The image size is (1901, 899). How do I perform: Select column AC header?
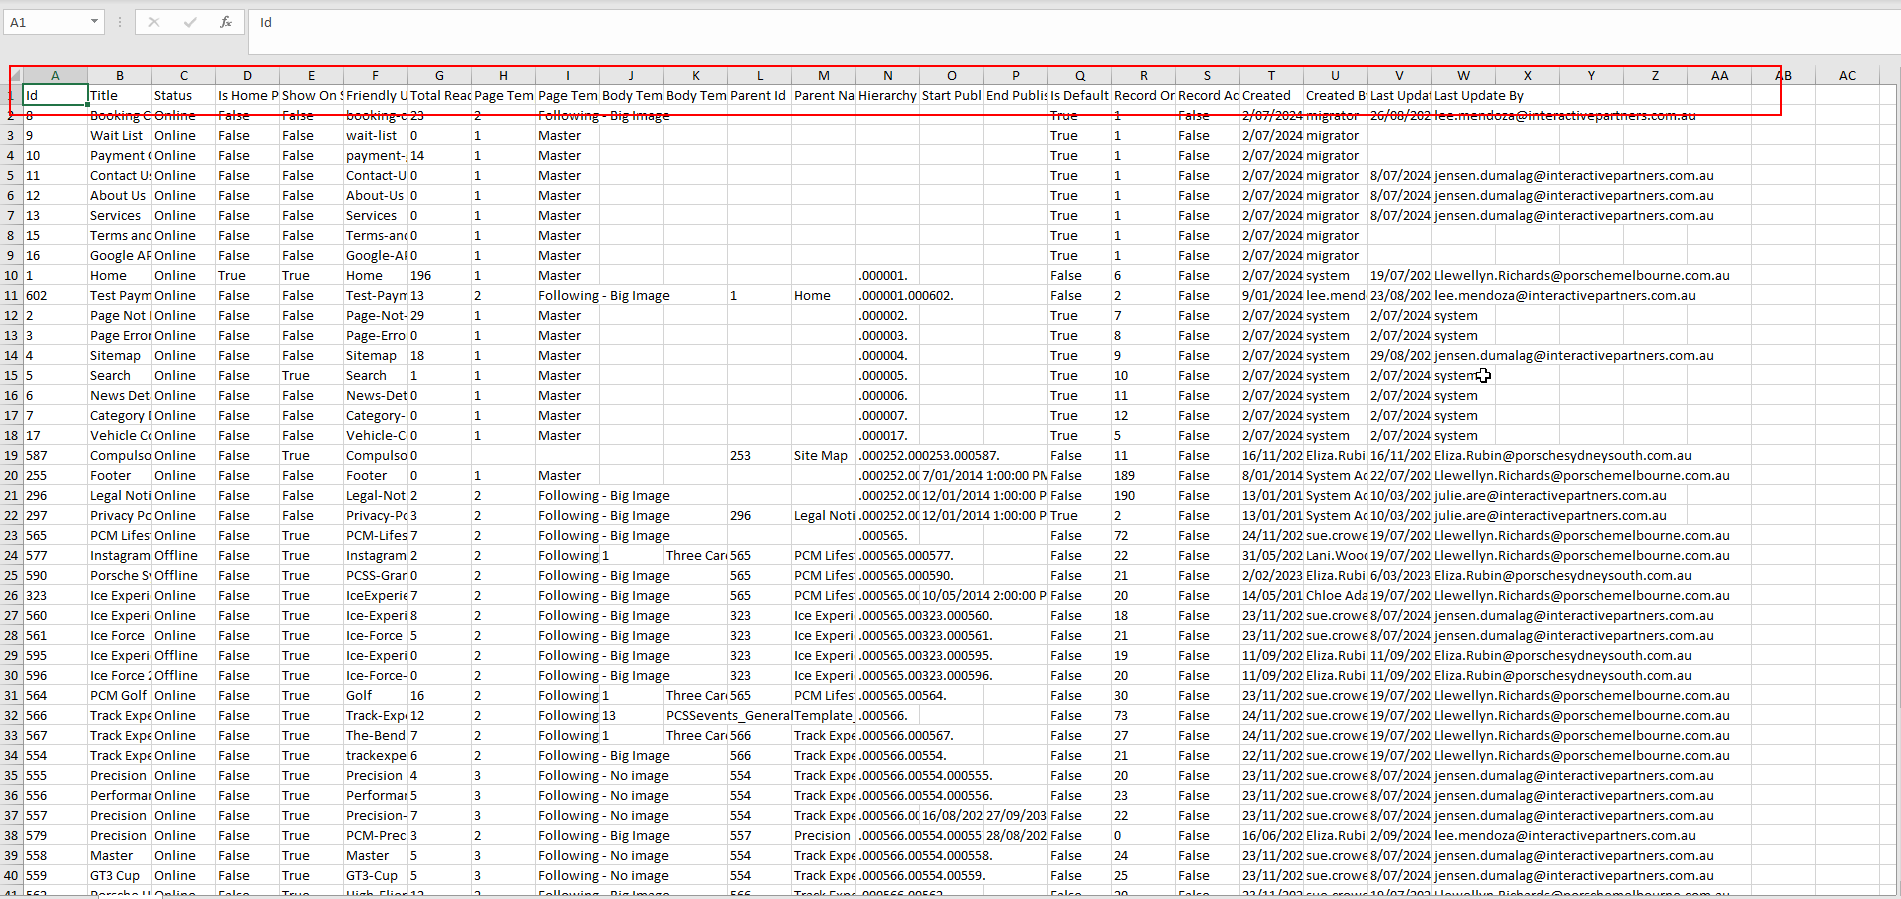[1847, 75]
